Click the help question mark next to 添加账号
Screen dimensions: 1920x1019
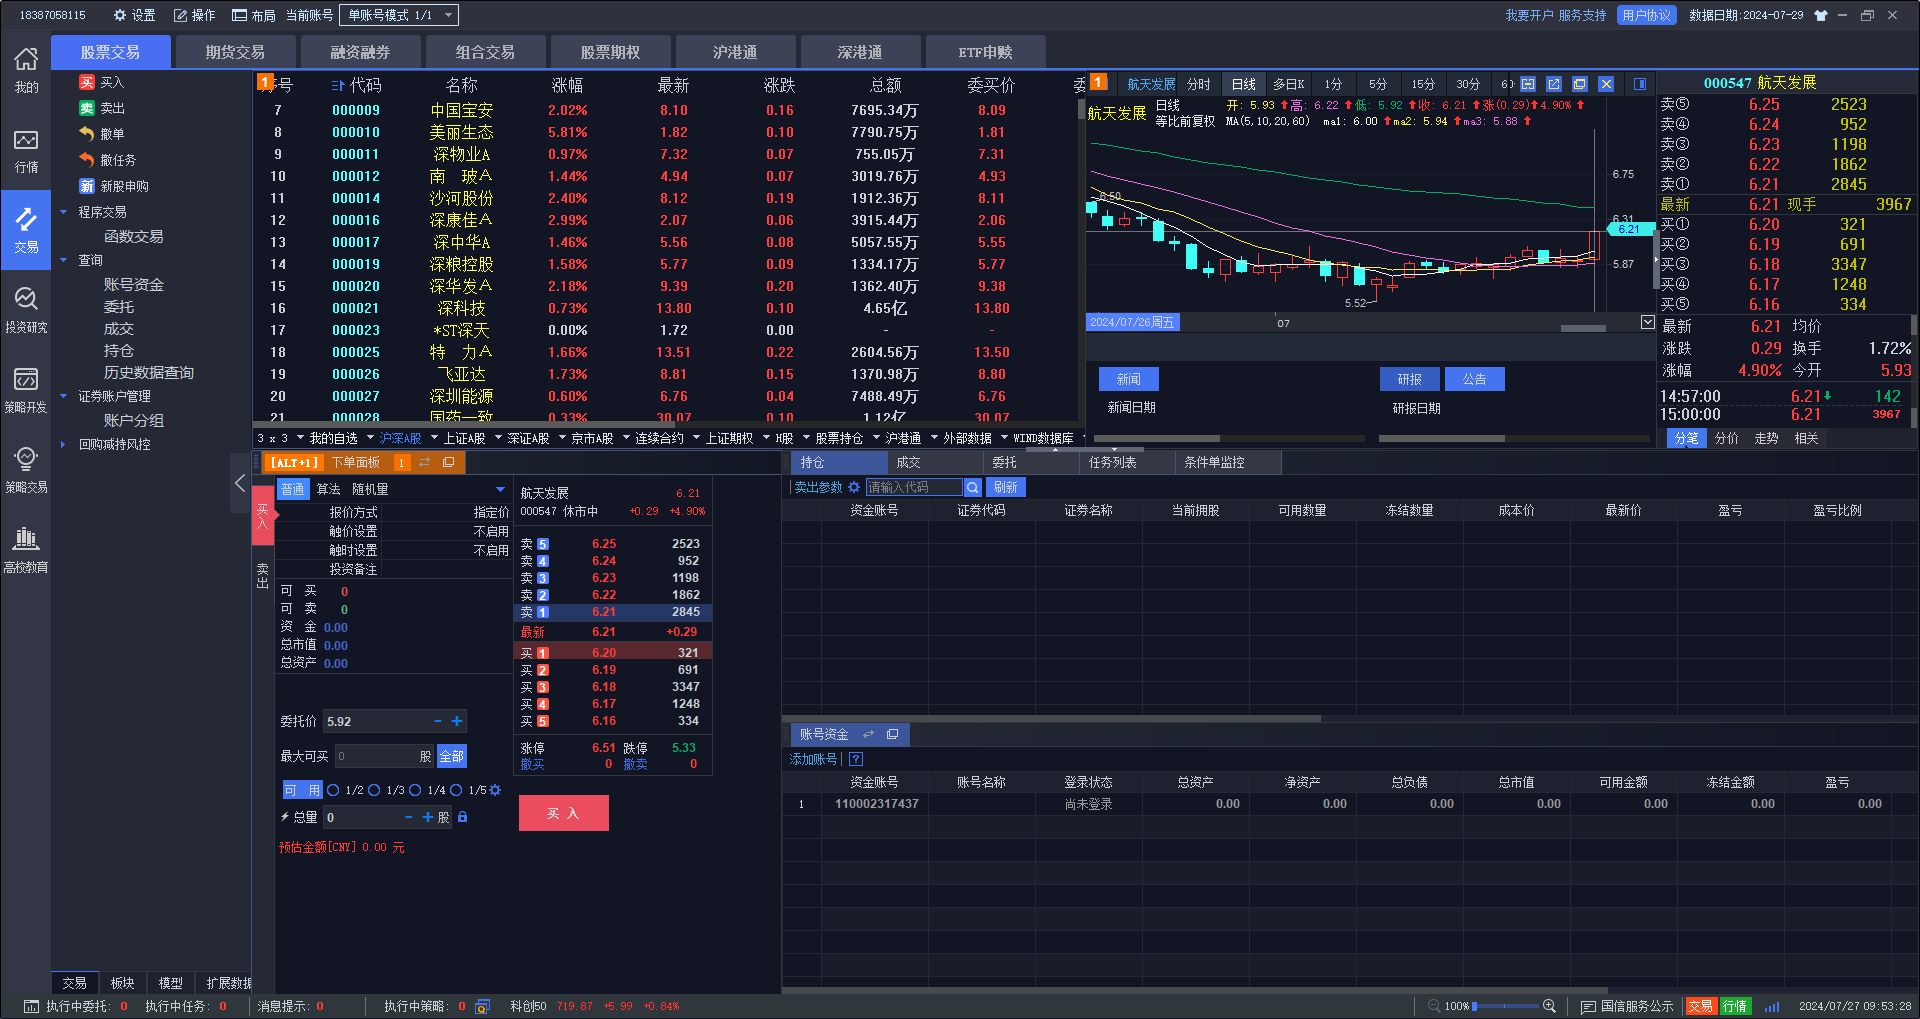pyautogui.click(x=856, y=759)
